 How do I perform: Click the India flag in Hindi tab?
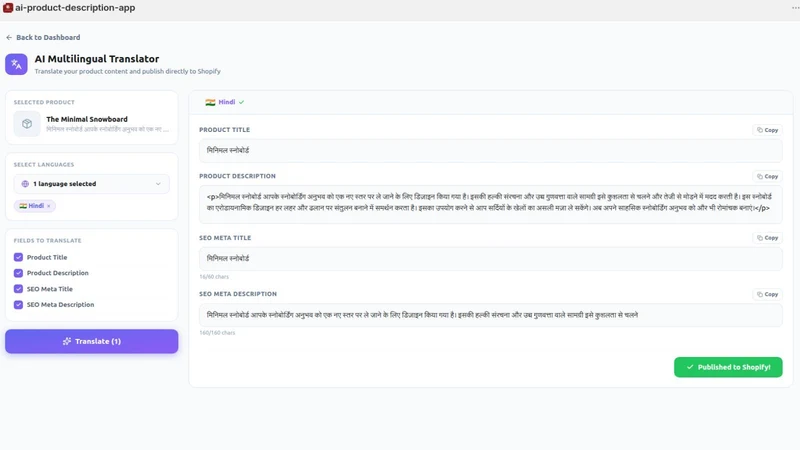[210, 102]
